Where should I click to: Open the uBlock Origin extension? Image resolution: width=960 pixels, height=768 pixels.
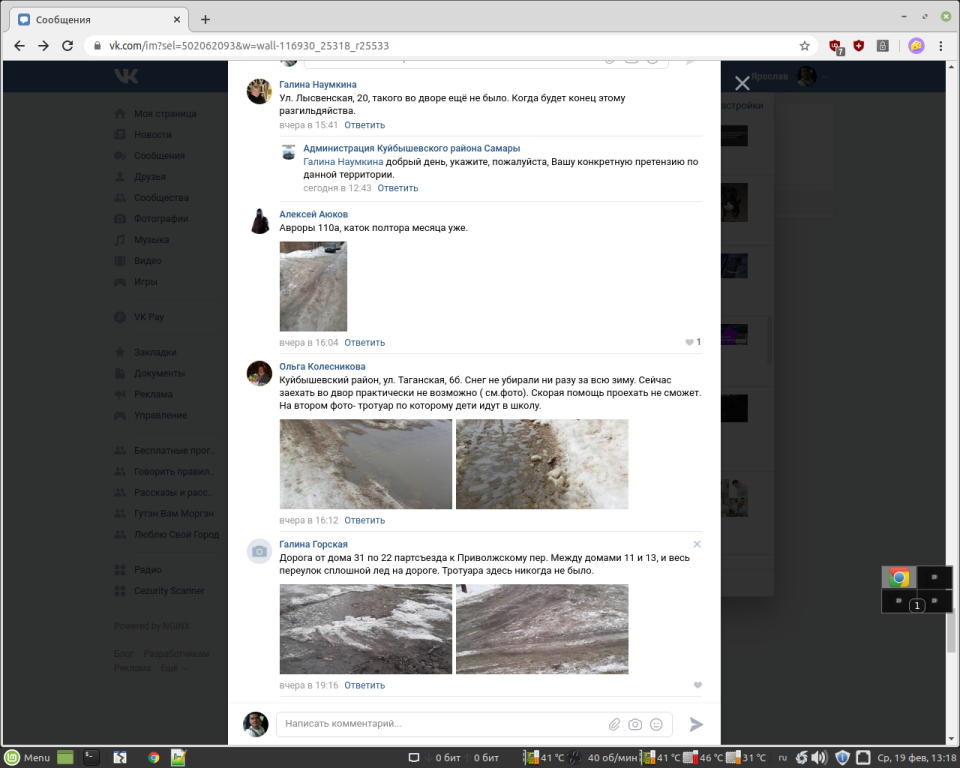[x=835, y=46]
